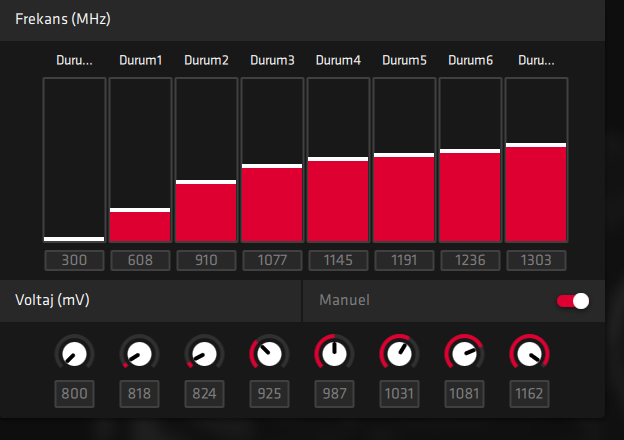Screen dimensions: 624x440
Task: Select the 824 mV voltage field
Action: coord(205,394)
